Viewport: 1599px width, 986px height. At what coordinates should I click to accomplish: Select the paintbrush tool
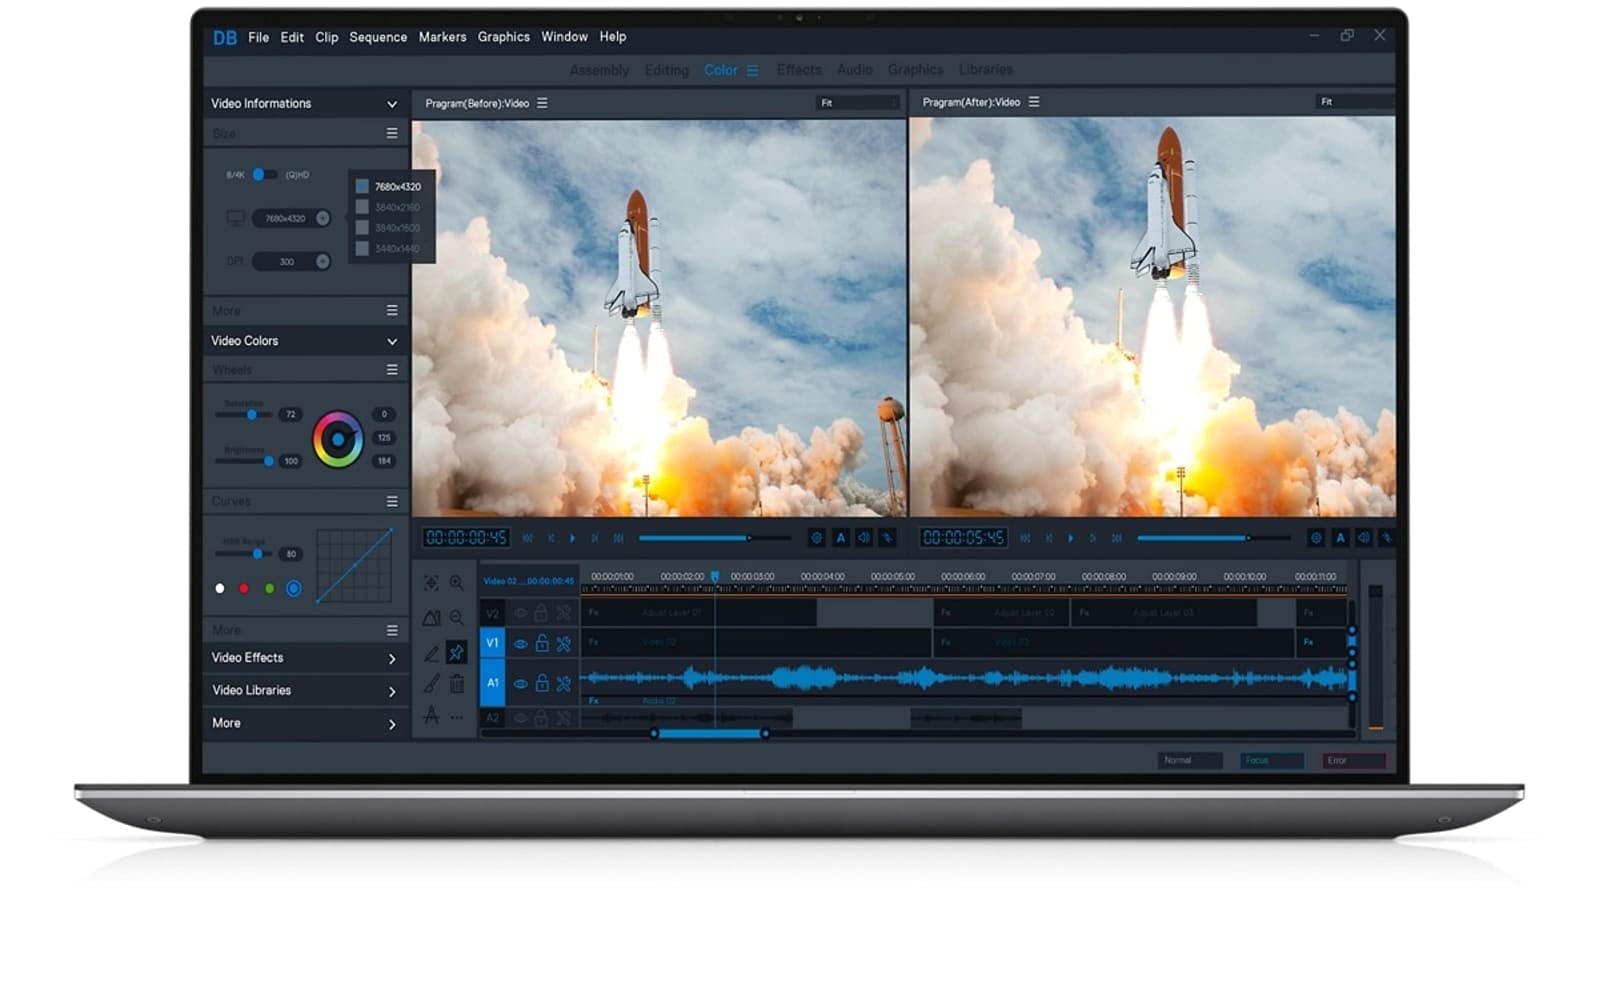coord(431,684)
